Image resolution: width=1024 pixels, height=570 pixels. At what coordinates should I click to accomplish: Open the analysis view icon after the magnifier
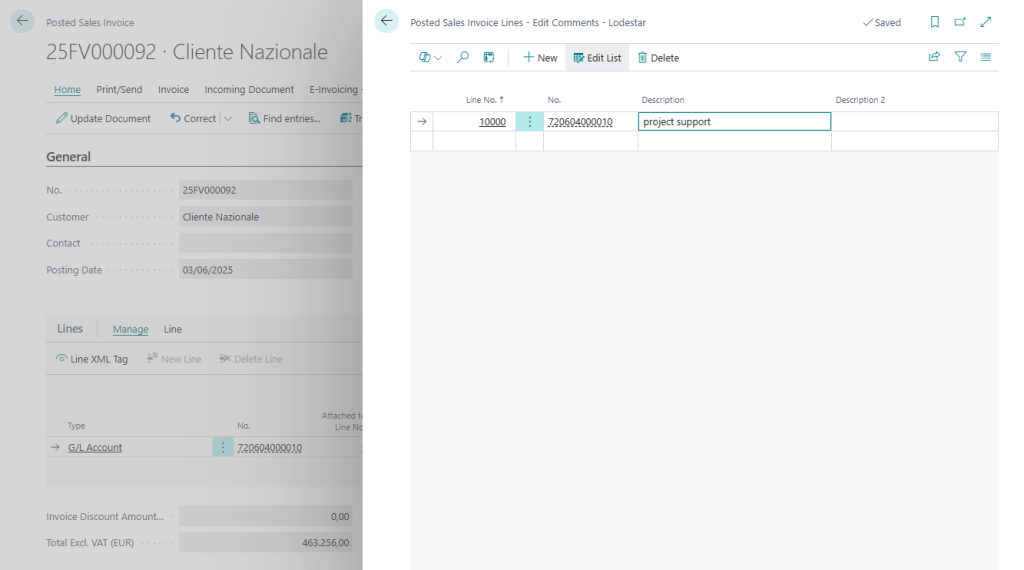click(489, 58)
